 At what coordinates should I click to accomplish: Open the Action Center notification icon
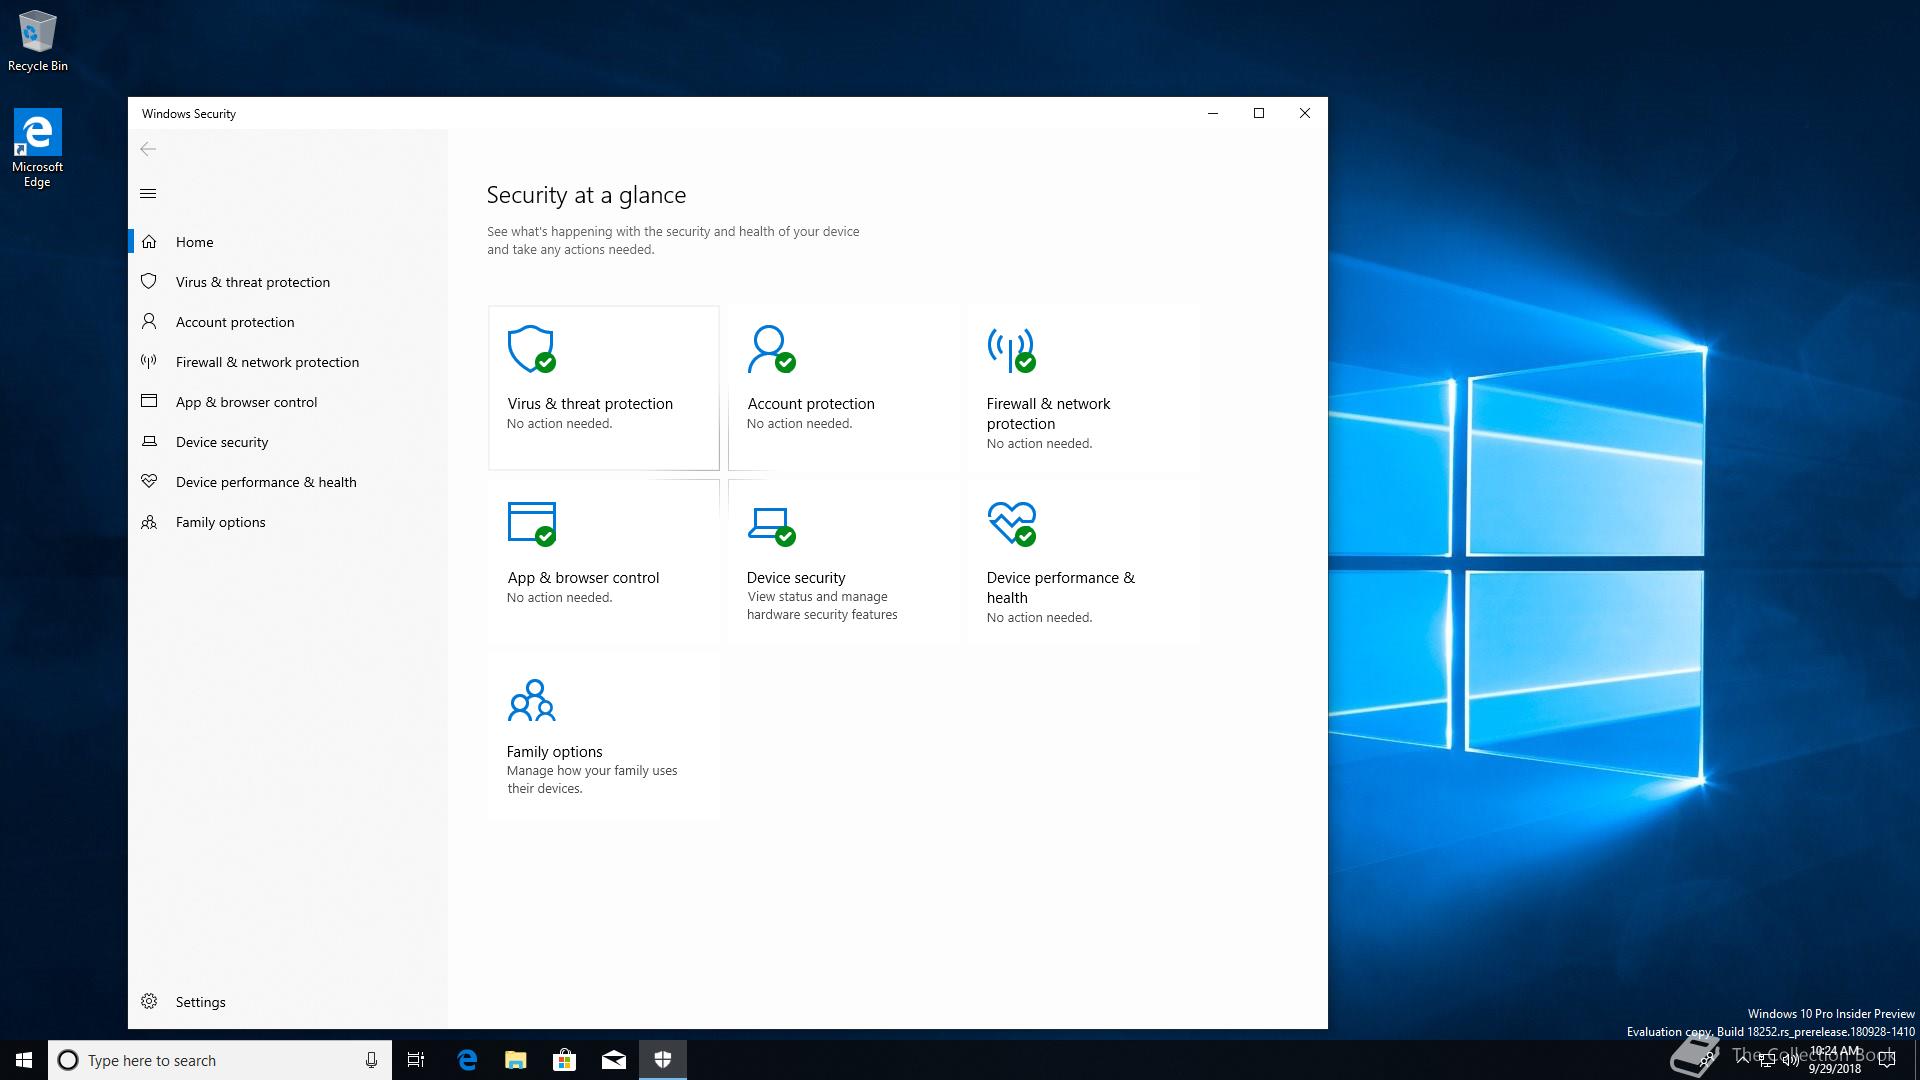pyautogui.click(x=1887, y=1060)
